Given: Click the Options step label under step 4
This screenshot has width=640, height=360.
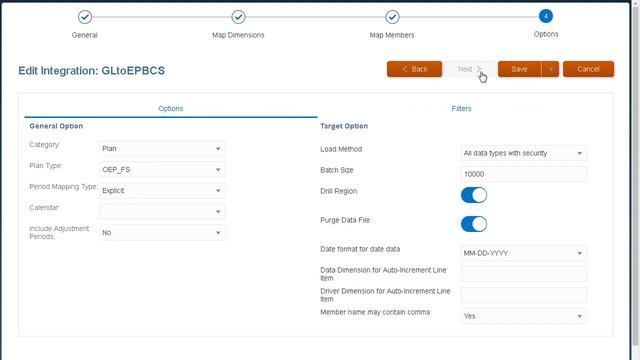Looking at the screenshot, I should click(546, 34).
